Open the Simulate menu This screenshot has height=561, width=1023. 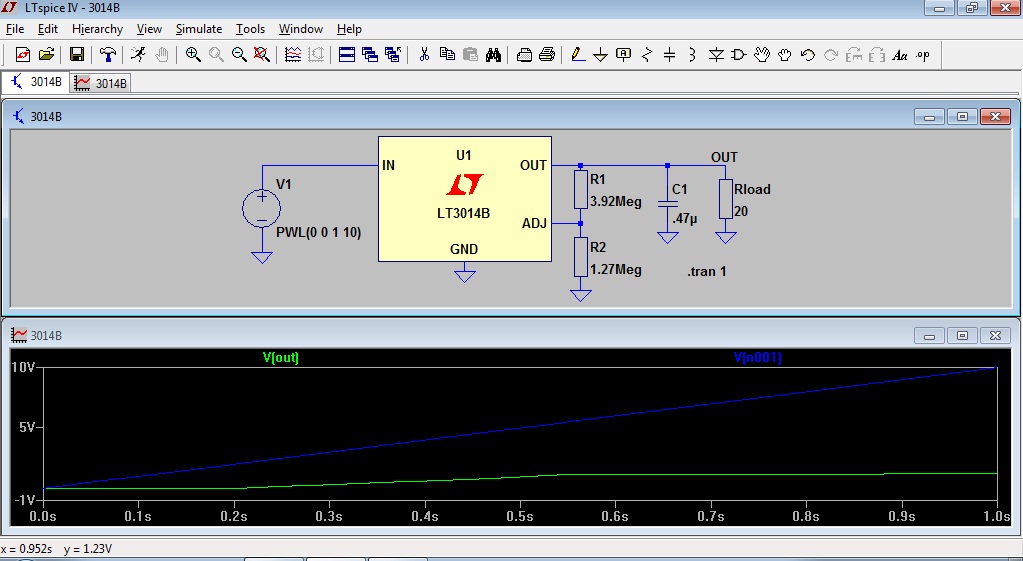click(x=199, y=29)
